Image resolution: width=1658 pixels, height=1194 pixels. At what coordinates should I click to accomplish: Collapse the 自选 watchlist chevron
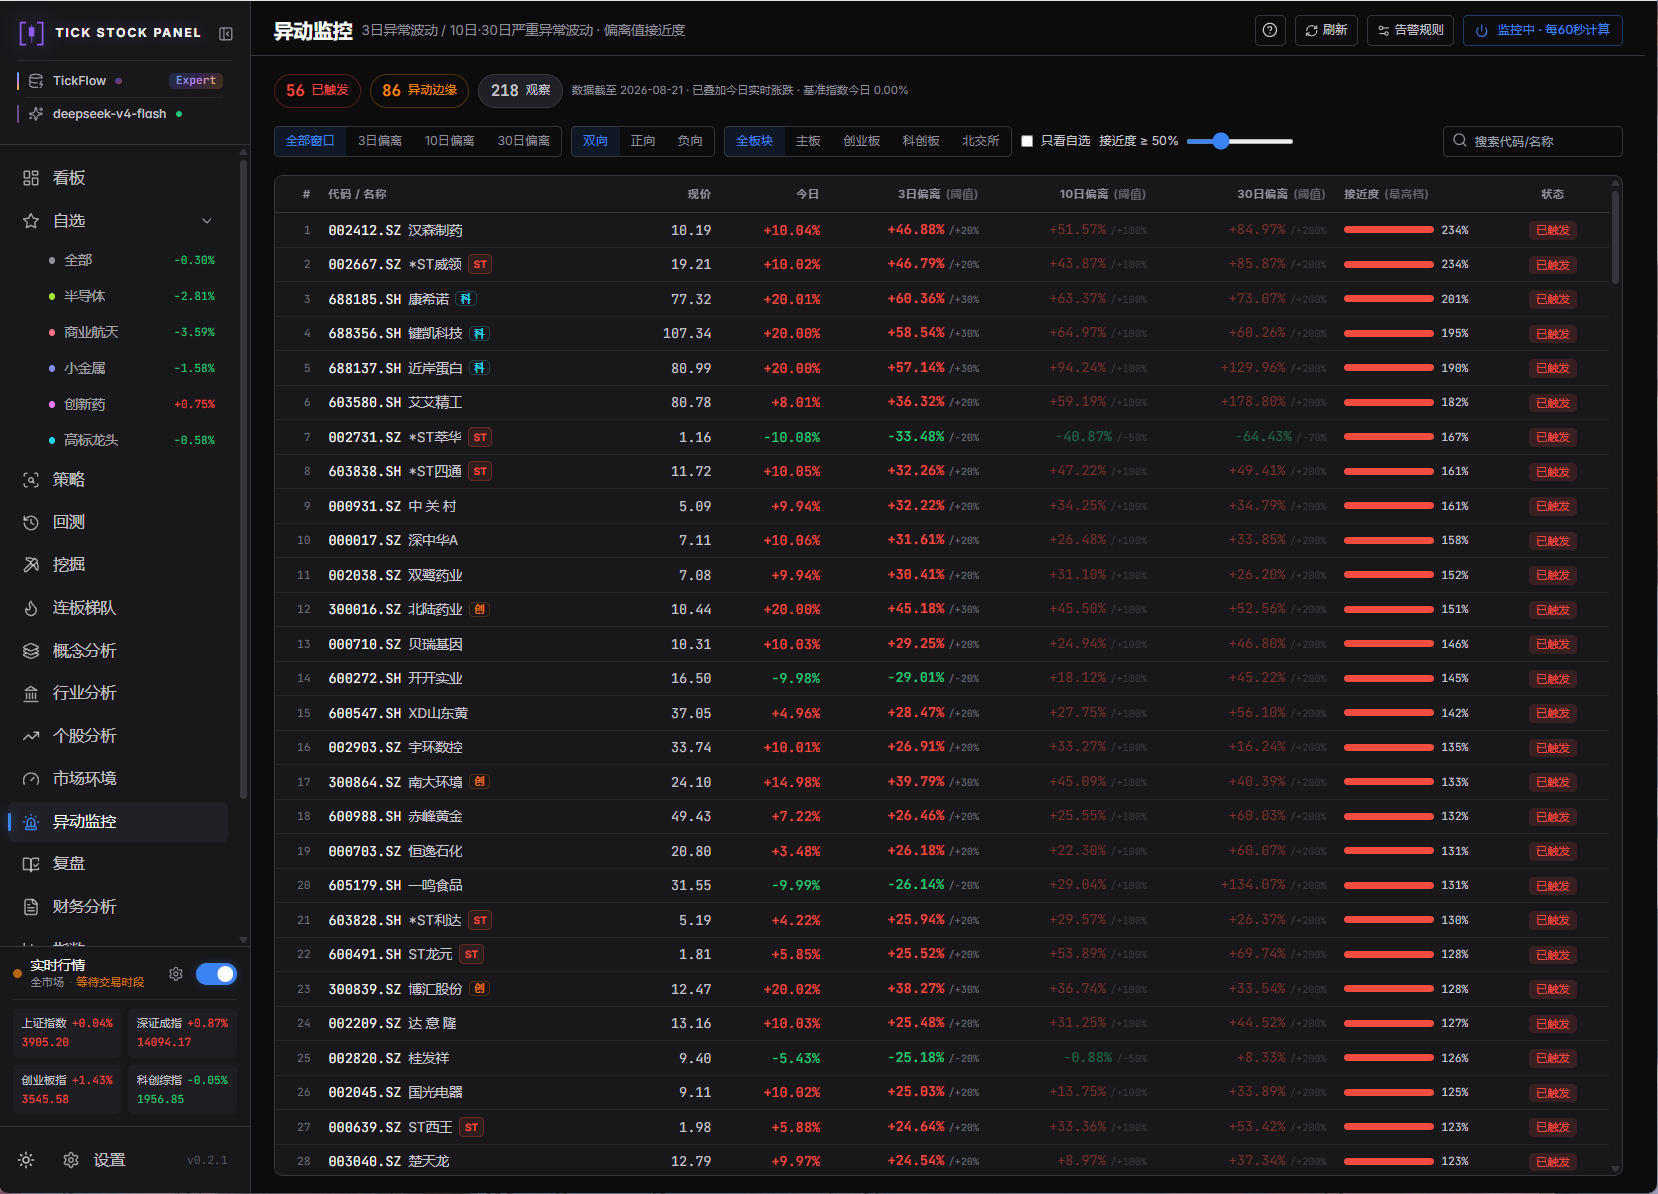207,221
